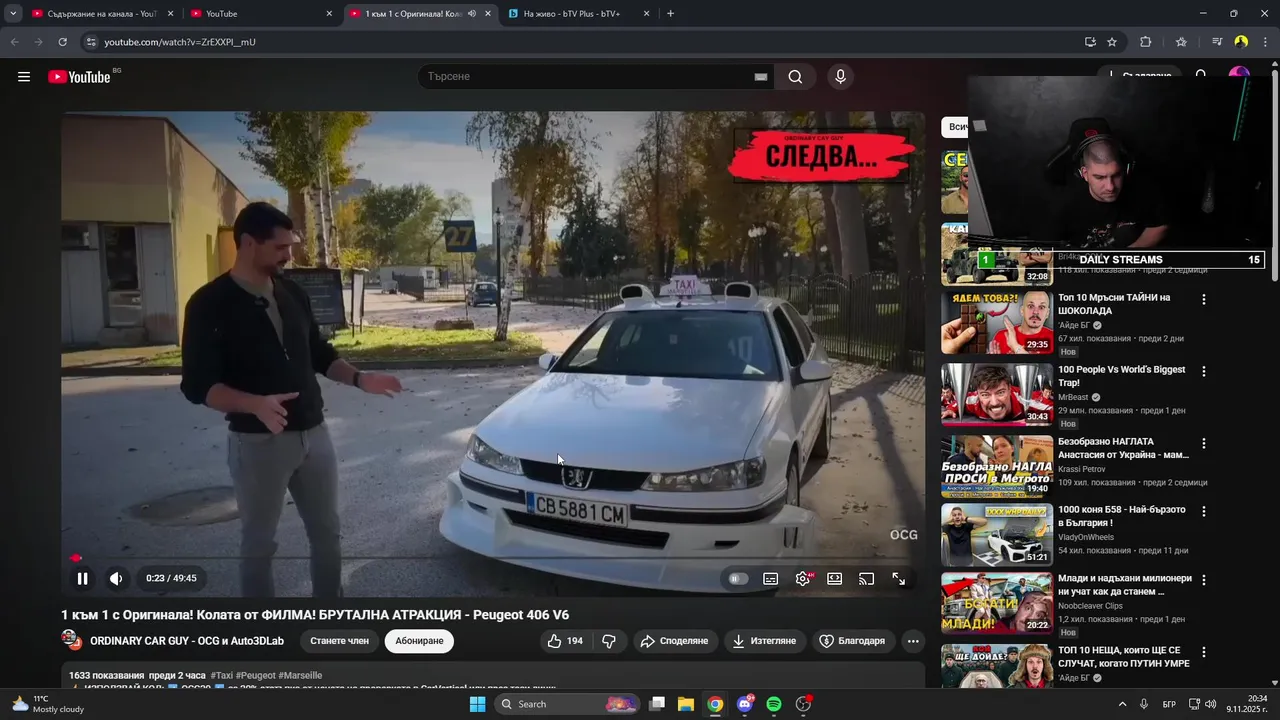Viewport: 1280px width, 720px height.
Task: Open the 1000 коня Б58 thumbnail
Action: (997, 534)
